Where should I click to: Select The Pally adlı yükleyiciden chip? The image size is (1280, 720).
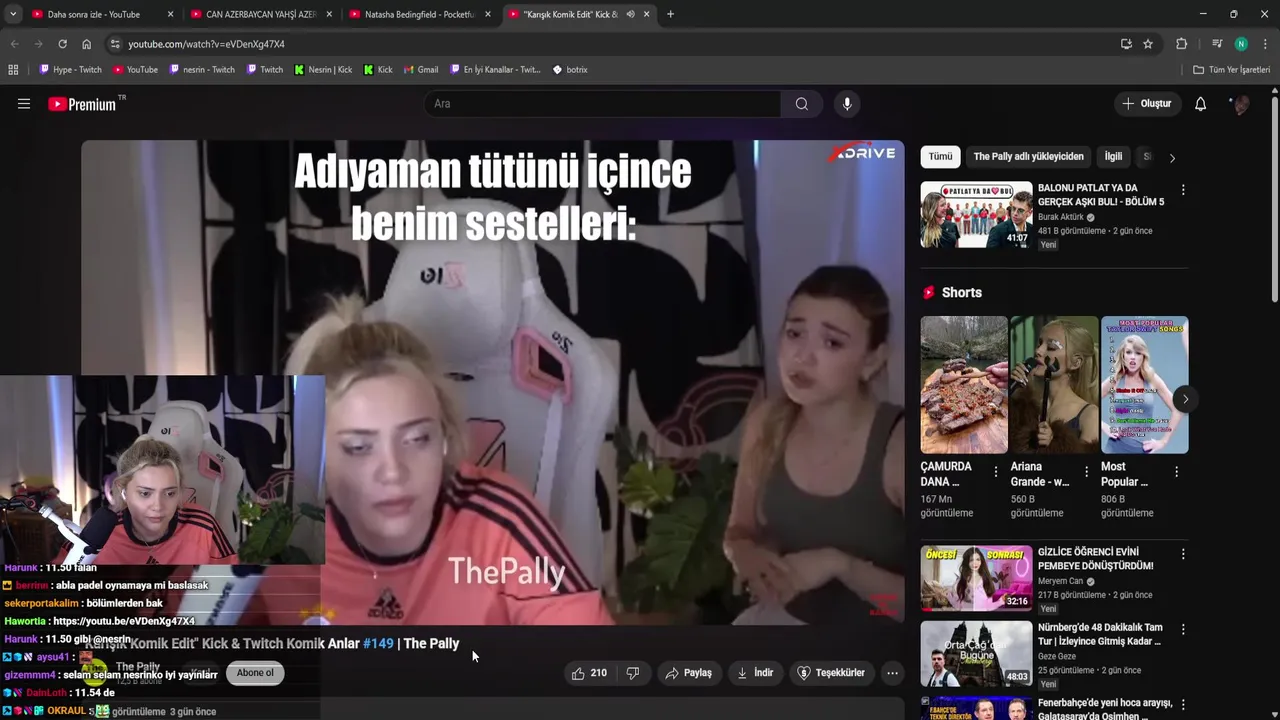point(1028,157)
